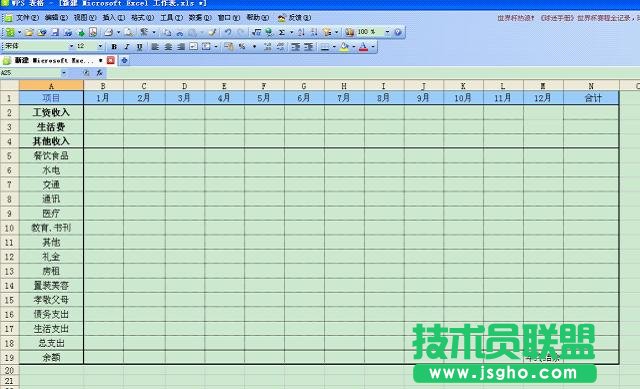Screen dimensions: 640x389
Task: Click the Cut scissors icon
Action: point(180,32)
